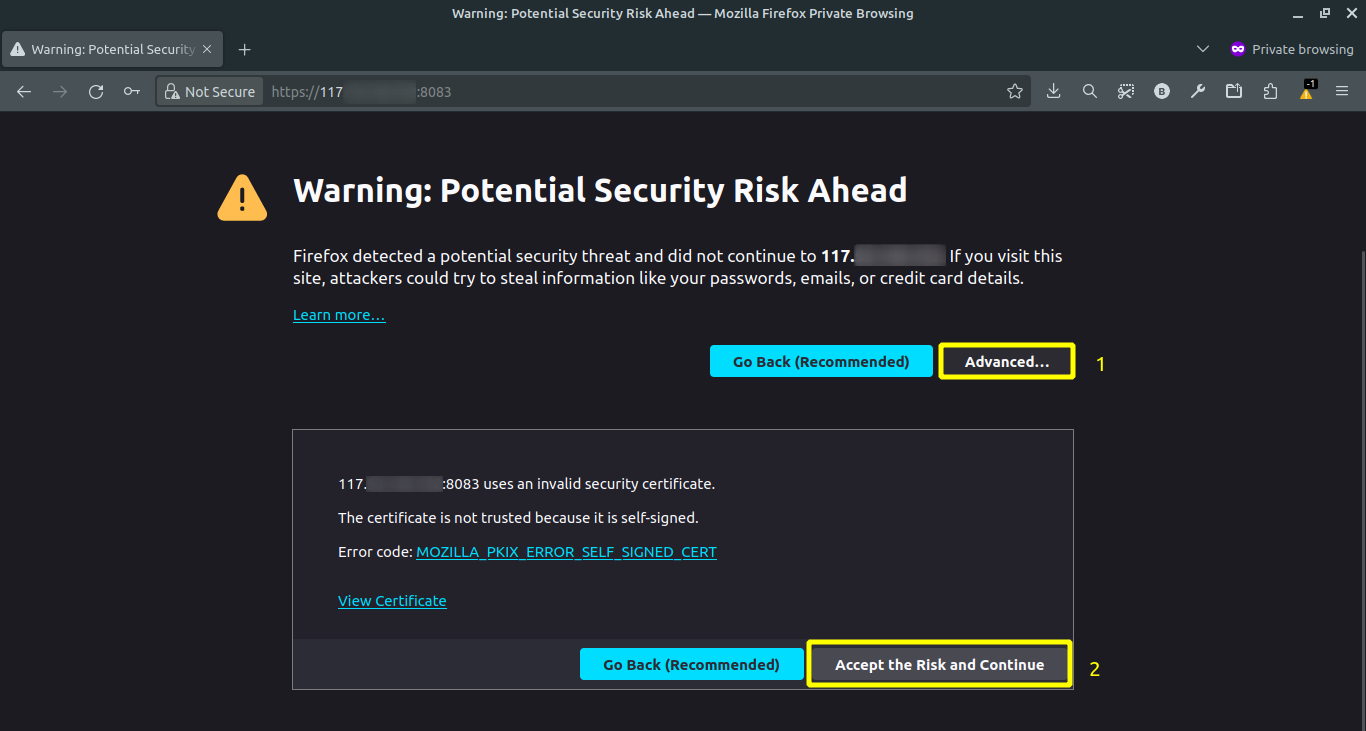The height and width of the screenshot is (731, 1366).
Task: Bookmark this page via the star icon
Action: 1014,91
